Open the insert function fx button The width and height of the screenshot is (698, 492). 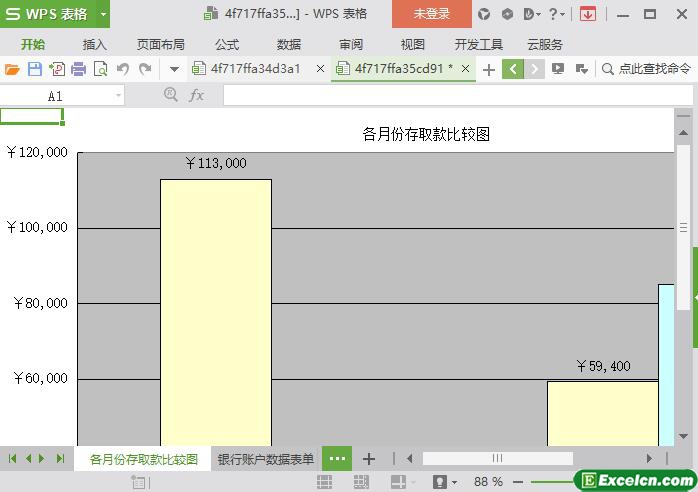point(196,95)
